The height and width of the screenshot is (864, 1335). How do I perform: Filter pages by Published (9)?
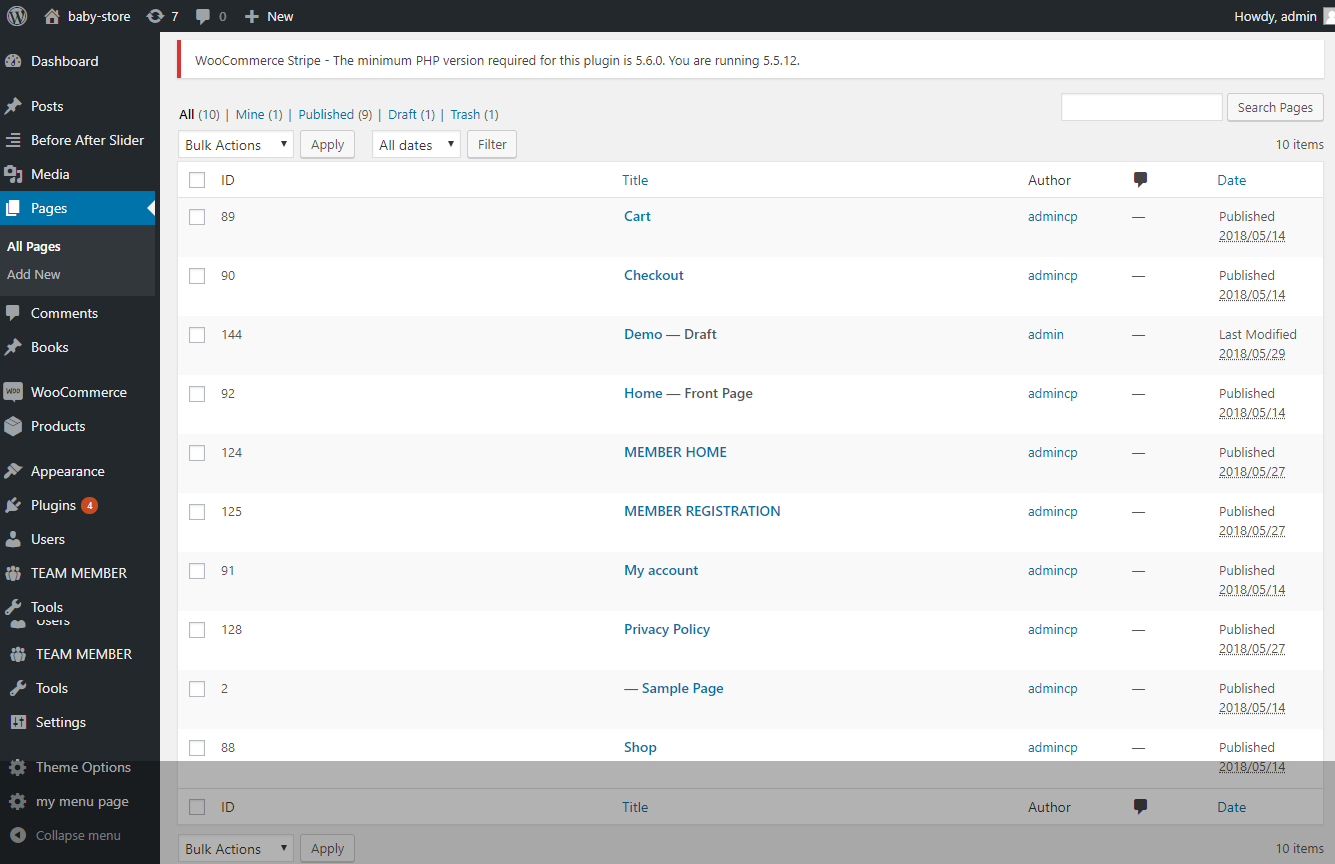click(x=335, y=115)
